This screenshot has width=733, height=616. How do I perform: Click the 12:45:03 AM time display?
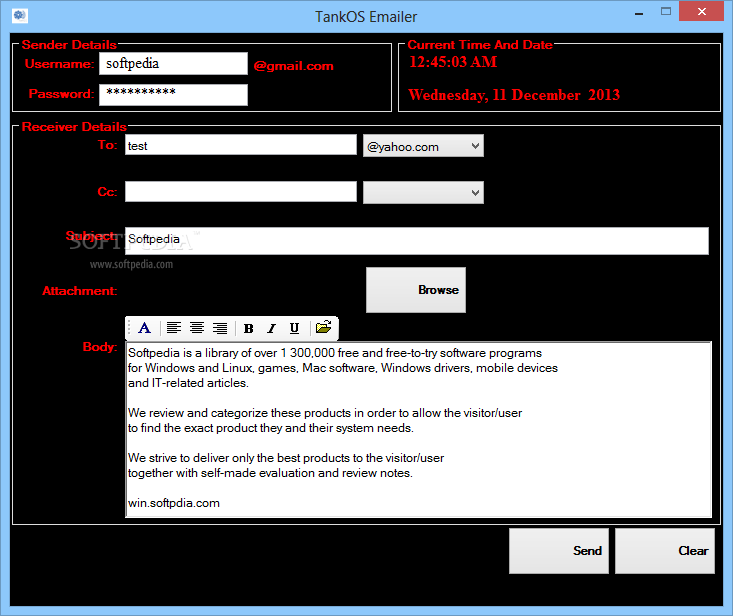click(453, 62)
